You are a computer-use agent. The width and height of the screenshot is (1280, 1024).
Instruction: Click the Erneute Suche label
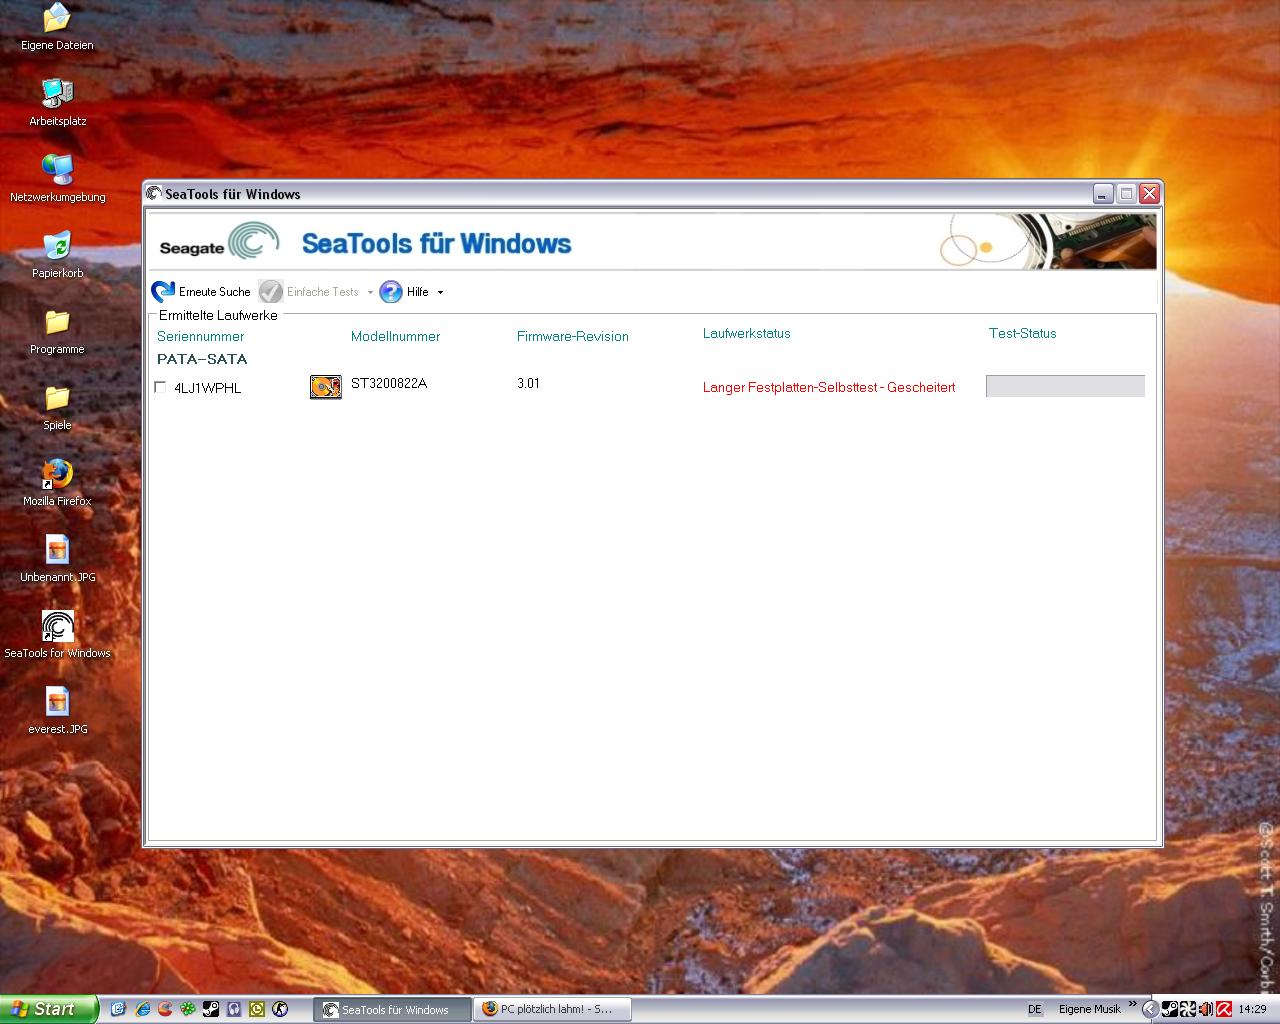point(214,292)
